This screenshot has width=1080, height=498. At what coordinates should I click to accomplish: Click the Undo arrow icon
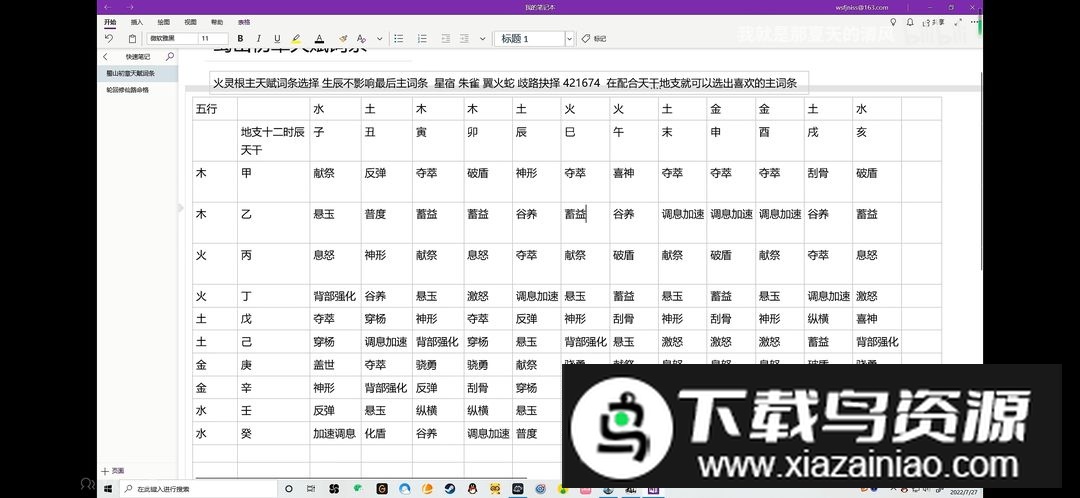pyautogui.click(x=108, y=39)
